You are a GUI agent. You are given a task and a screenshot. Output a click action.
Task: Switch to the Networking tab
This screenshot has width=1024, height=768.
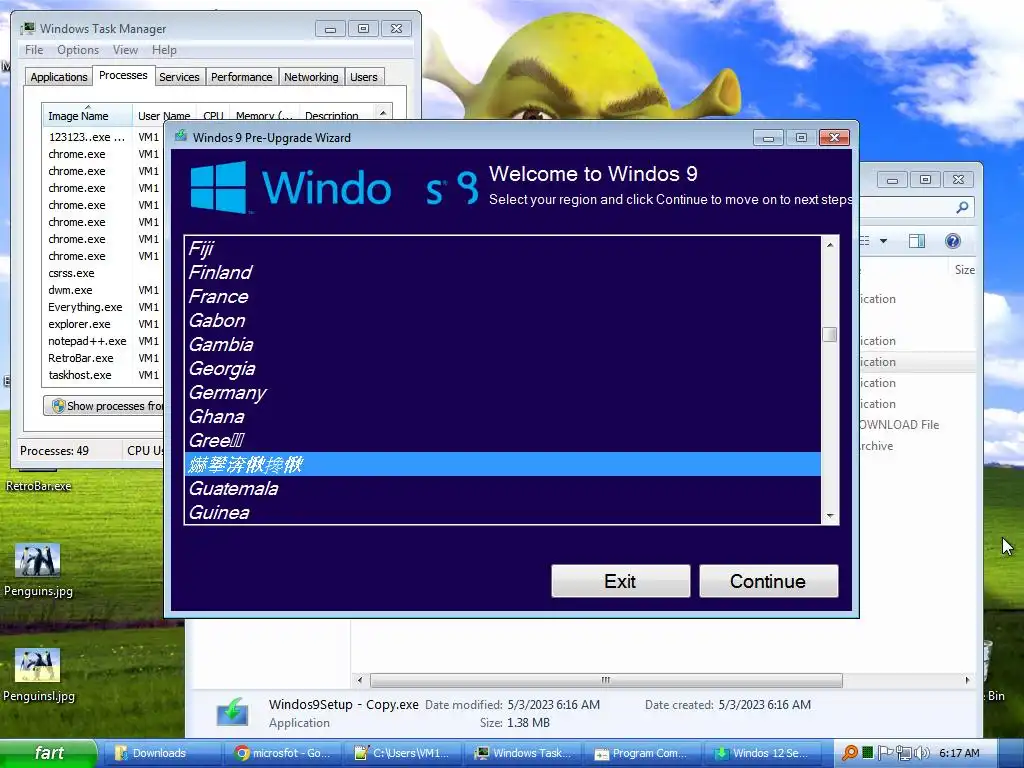pyautogui.click(x=311, y=76)
